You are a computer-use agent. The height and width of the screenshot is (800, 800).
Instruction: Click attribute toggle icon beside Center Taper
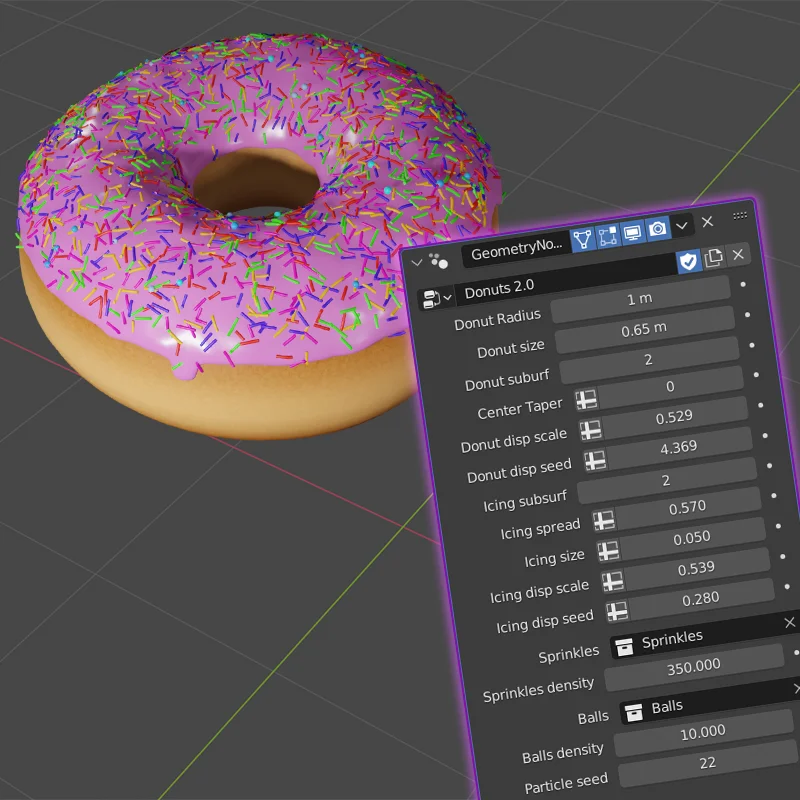[586, 400]
